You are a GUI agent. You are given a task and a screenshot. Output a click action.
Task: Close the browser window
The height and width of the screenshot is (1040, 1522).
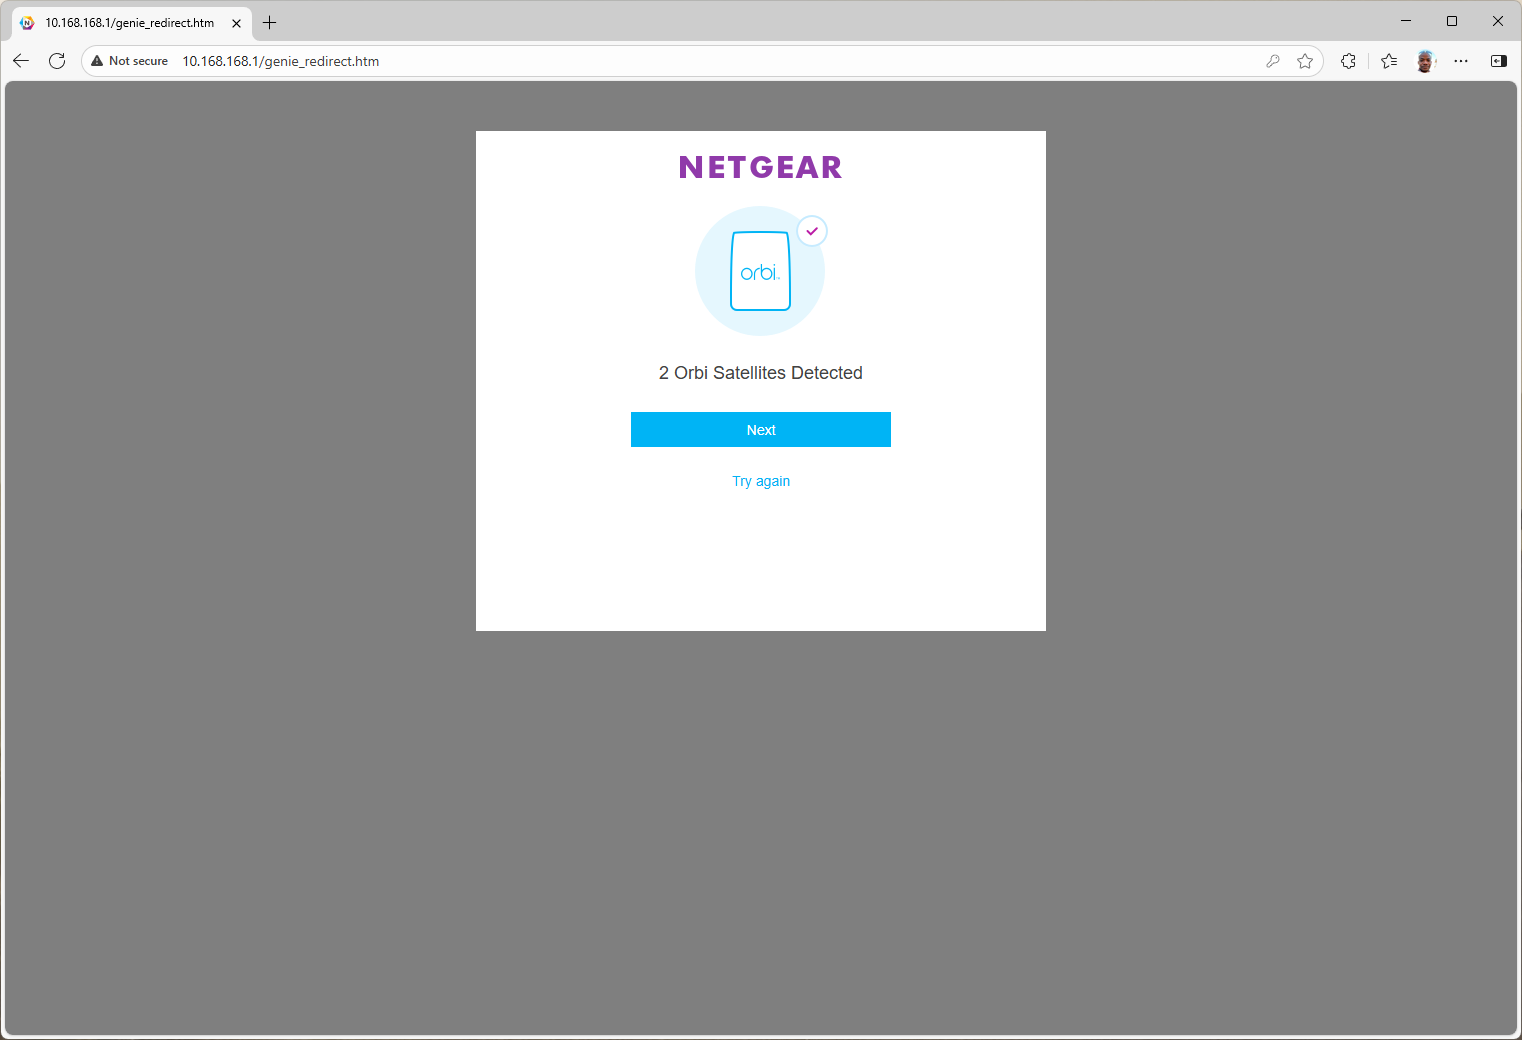[x=1498, y=21]
